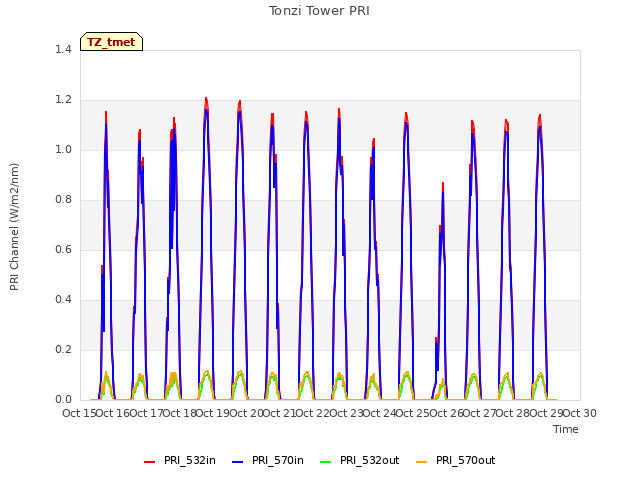Click the Oct 16 x-axis tick label
Image resolution: width=640 pixels, height=480 pixels.
click(113, 413)
